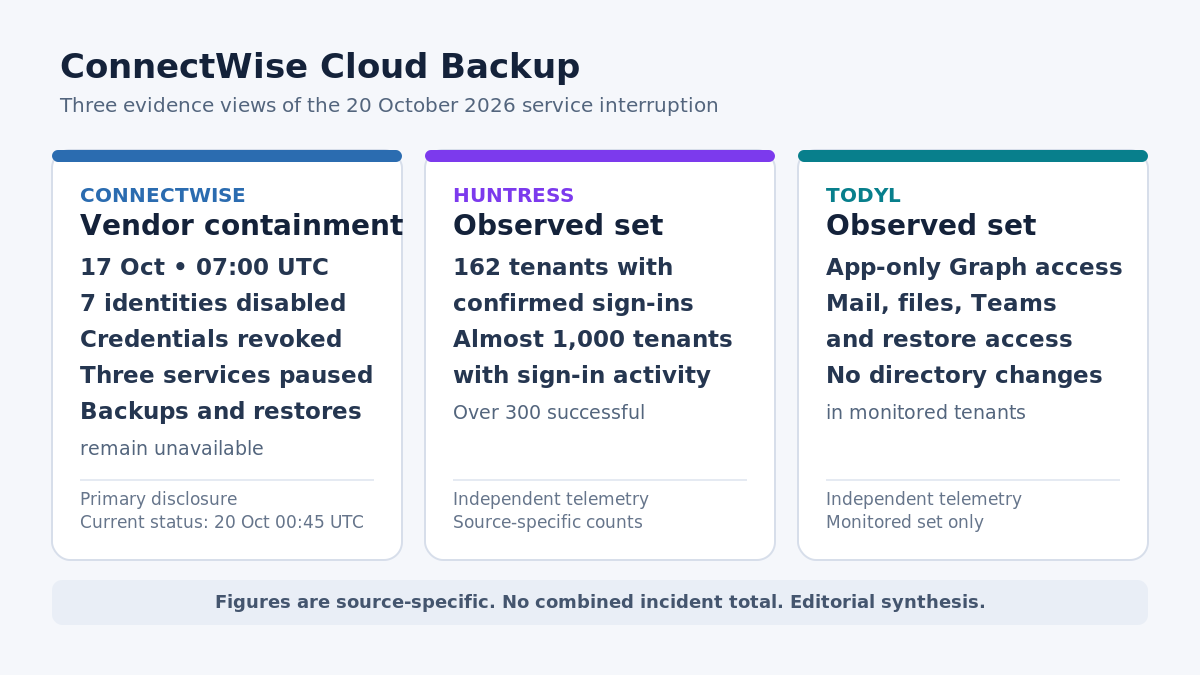Click the purple "HUNTRESS" source label
The image size is (1200, 675).
point(514,196)
